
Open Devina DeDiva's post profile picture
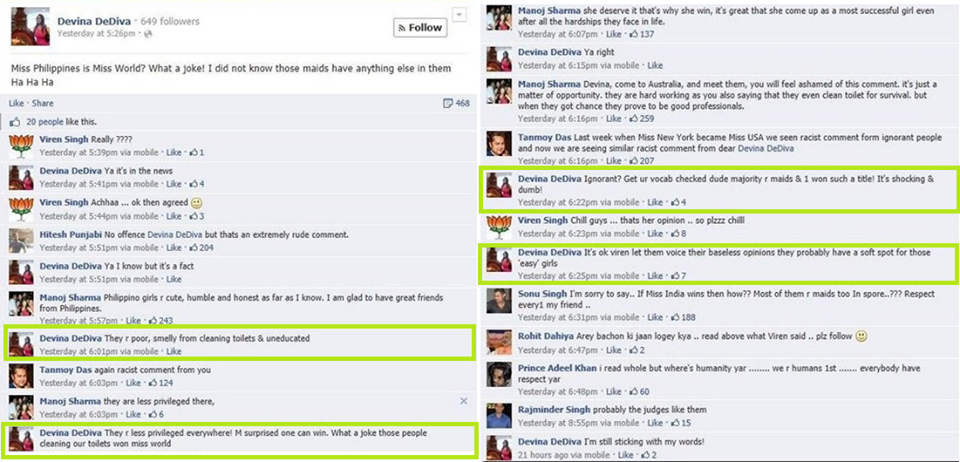coord(30,27)
